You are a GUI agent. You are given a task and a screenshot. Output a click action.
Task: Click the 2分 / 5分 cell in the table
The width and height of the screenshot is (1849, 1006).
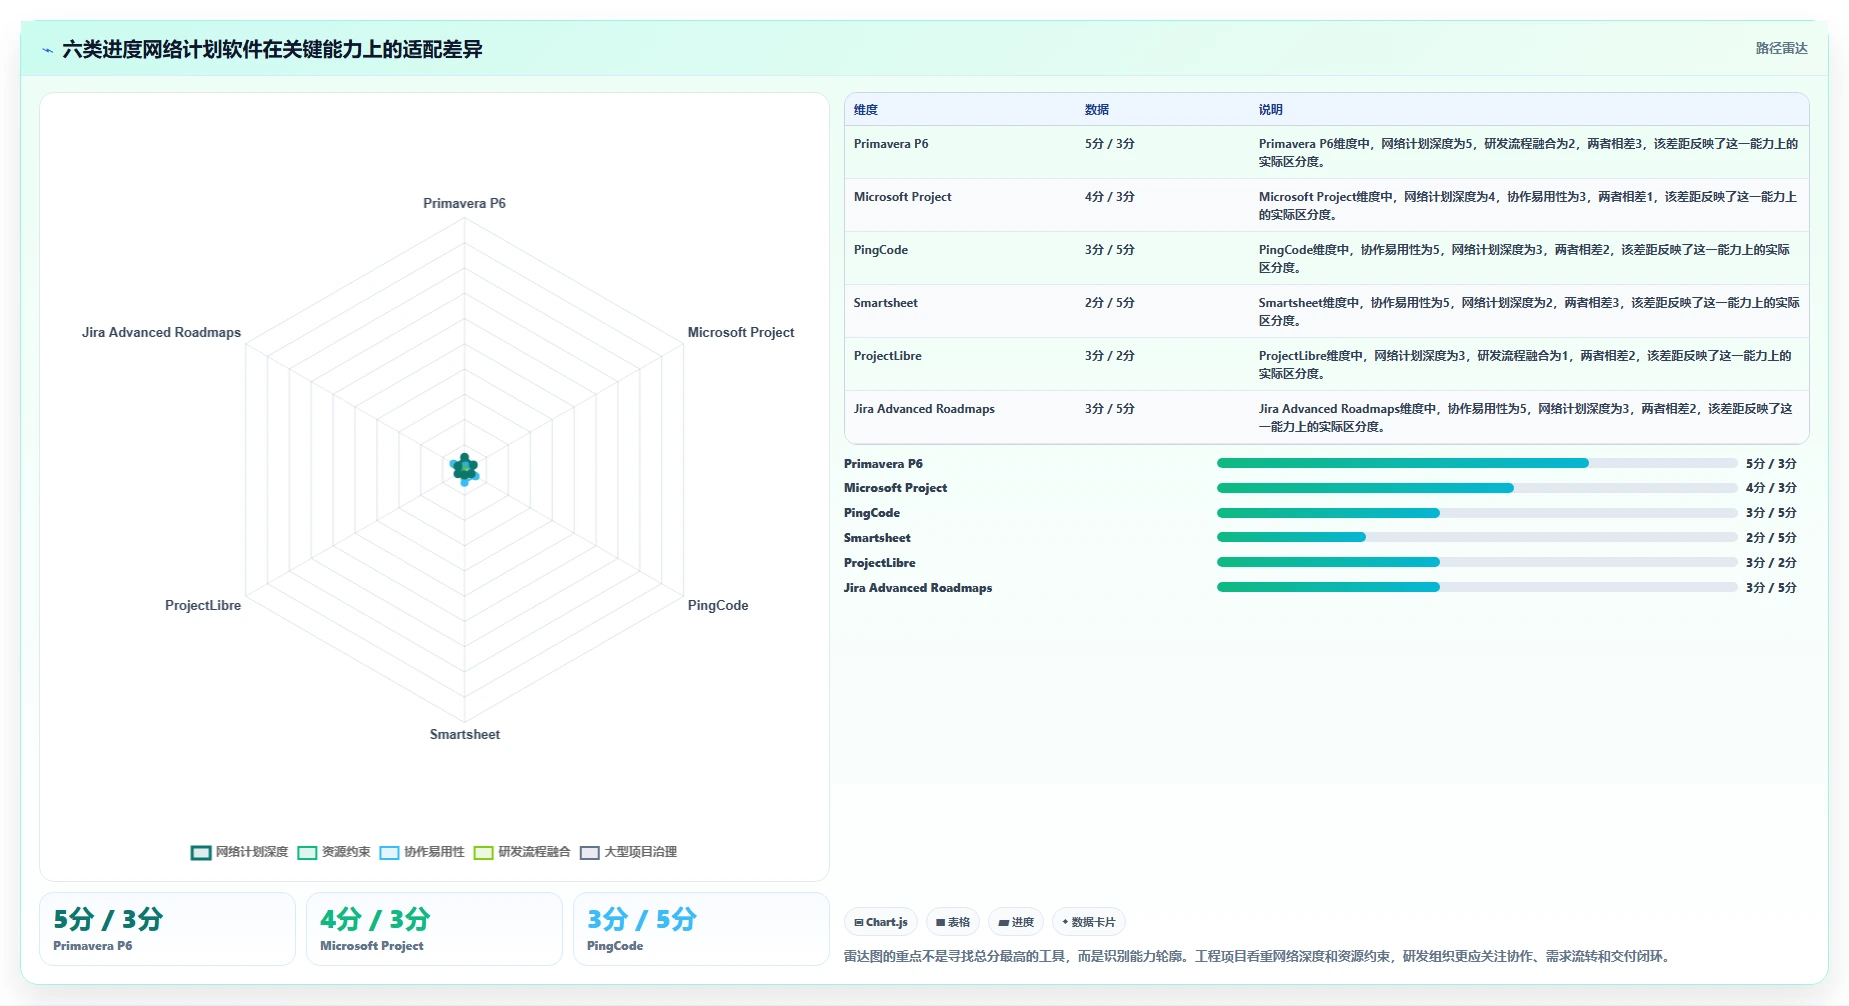coord(1109,303)
